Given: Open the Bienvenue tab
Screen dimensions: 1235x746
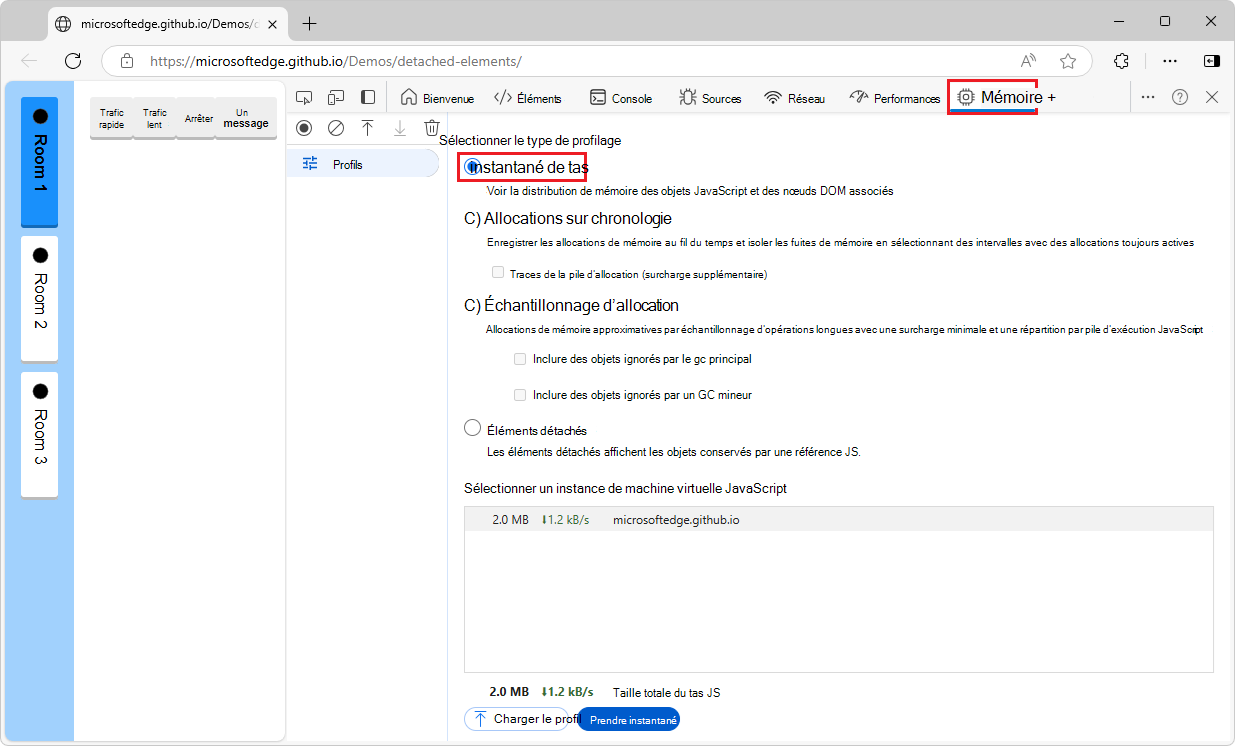Looking at the screenshot, I should click(x=437, y=98).
